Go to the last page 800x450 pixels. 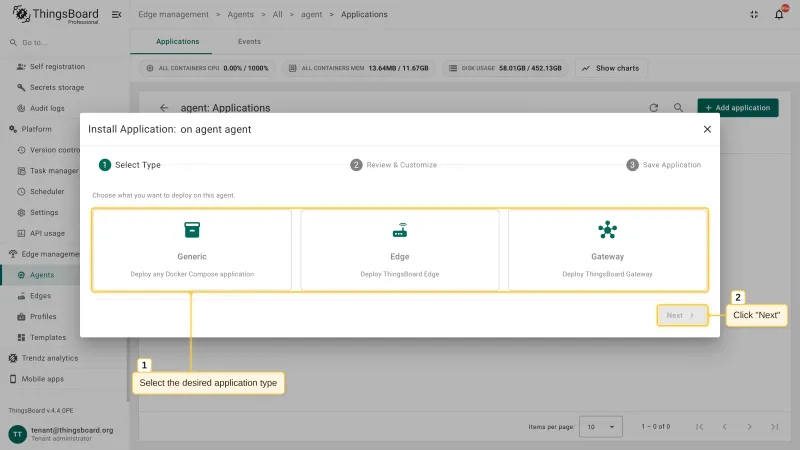coord(774,427)
